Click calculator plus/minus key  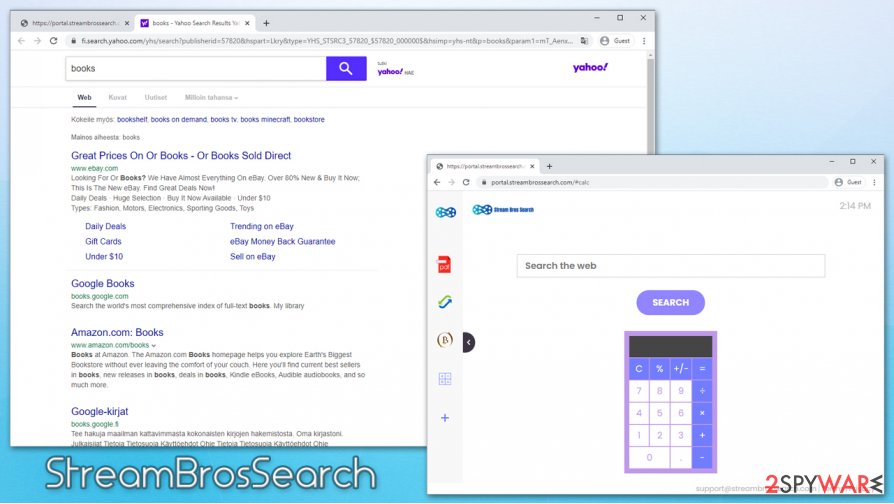681,369
